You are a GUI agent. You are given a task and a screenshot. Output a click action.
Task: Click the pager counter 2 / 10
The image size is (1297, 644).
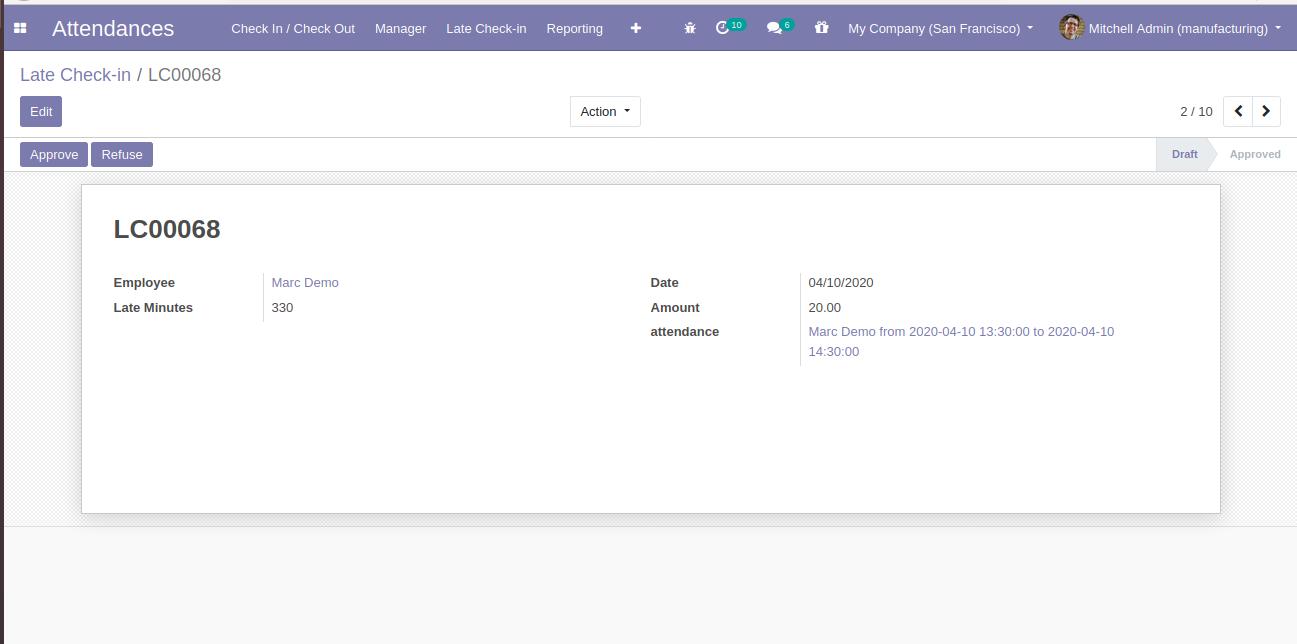tap(1196, 111)
